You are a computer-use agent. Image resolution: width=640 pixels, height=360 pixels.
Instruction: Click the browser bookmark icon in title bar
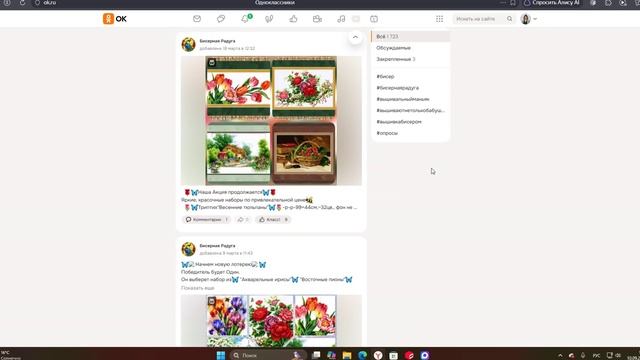513,3
